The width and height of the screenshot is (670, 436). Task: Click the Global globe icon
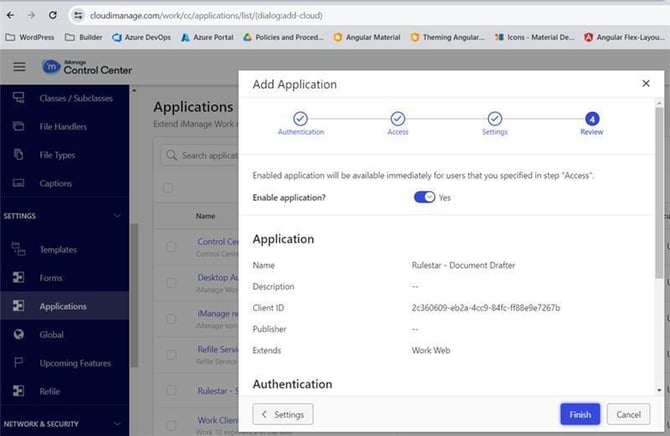point(18,334)
